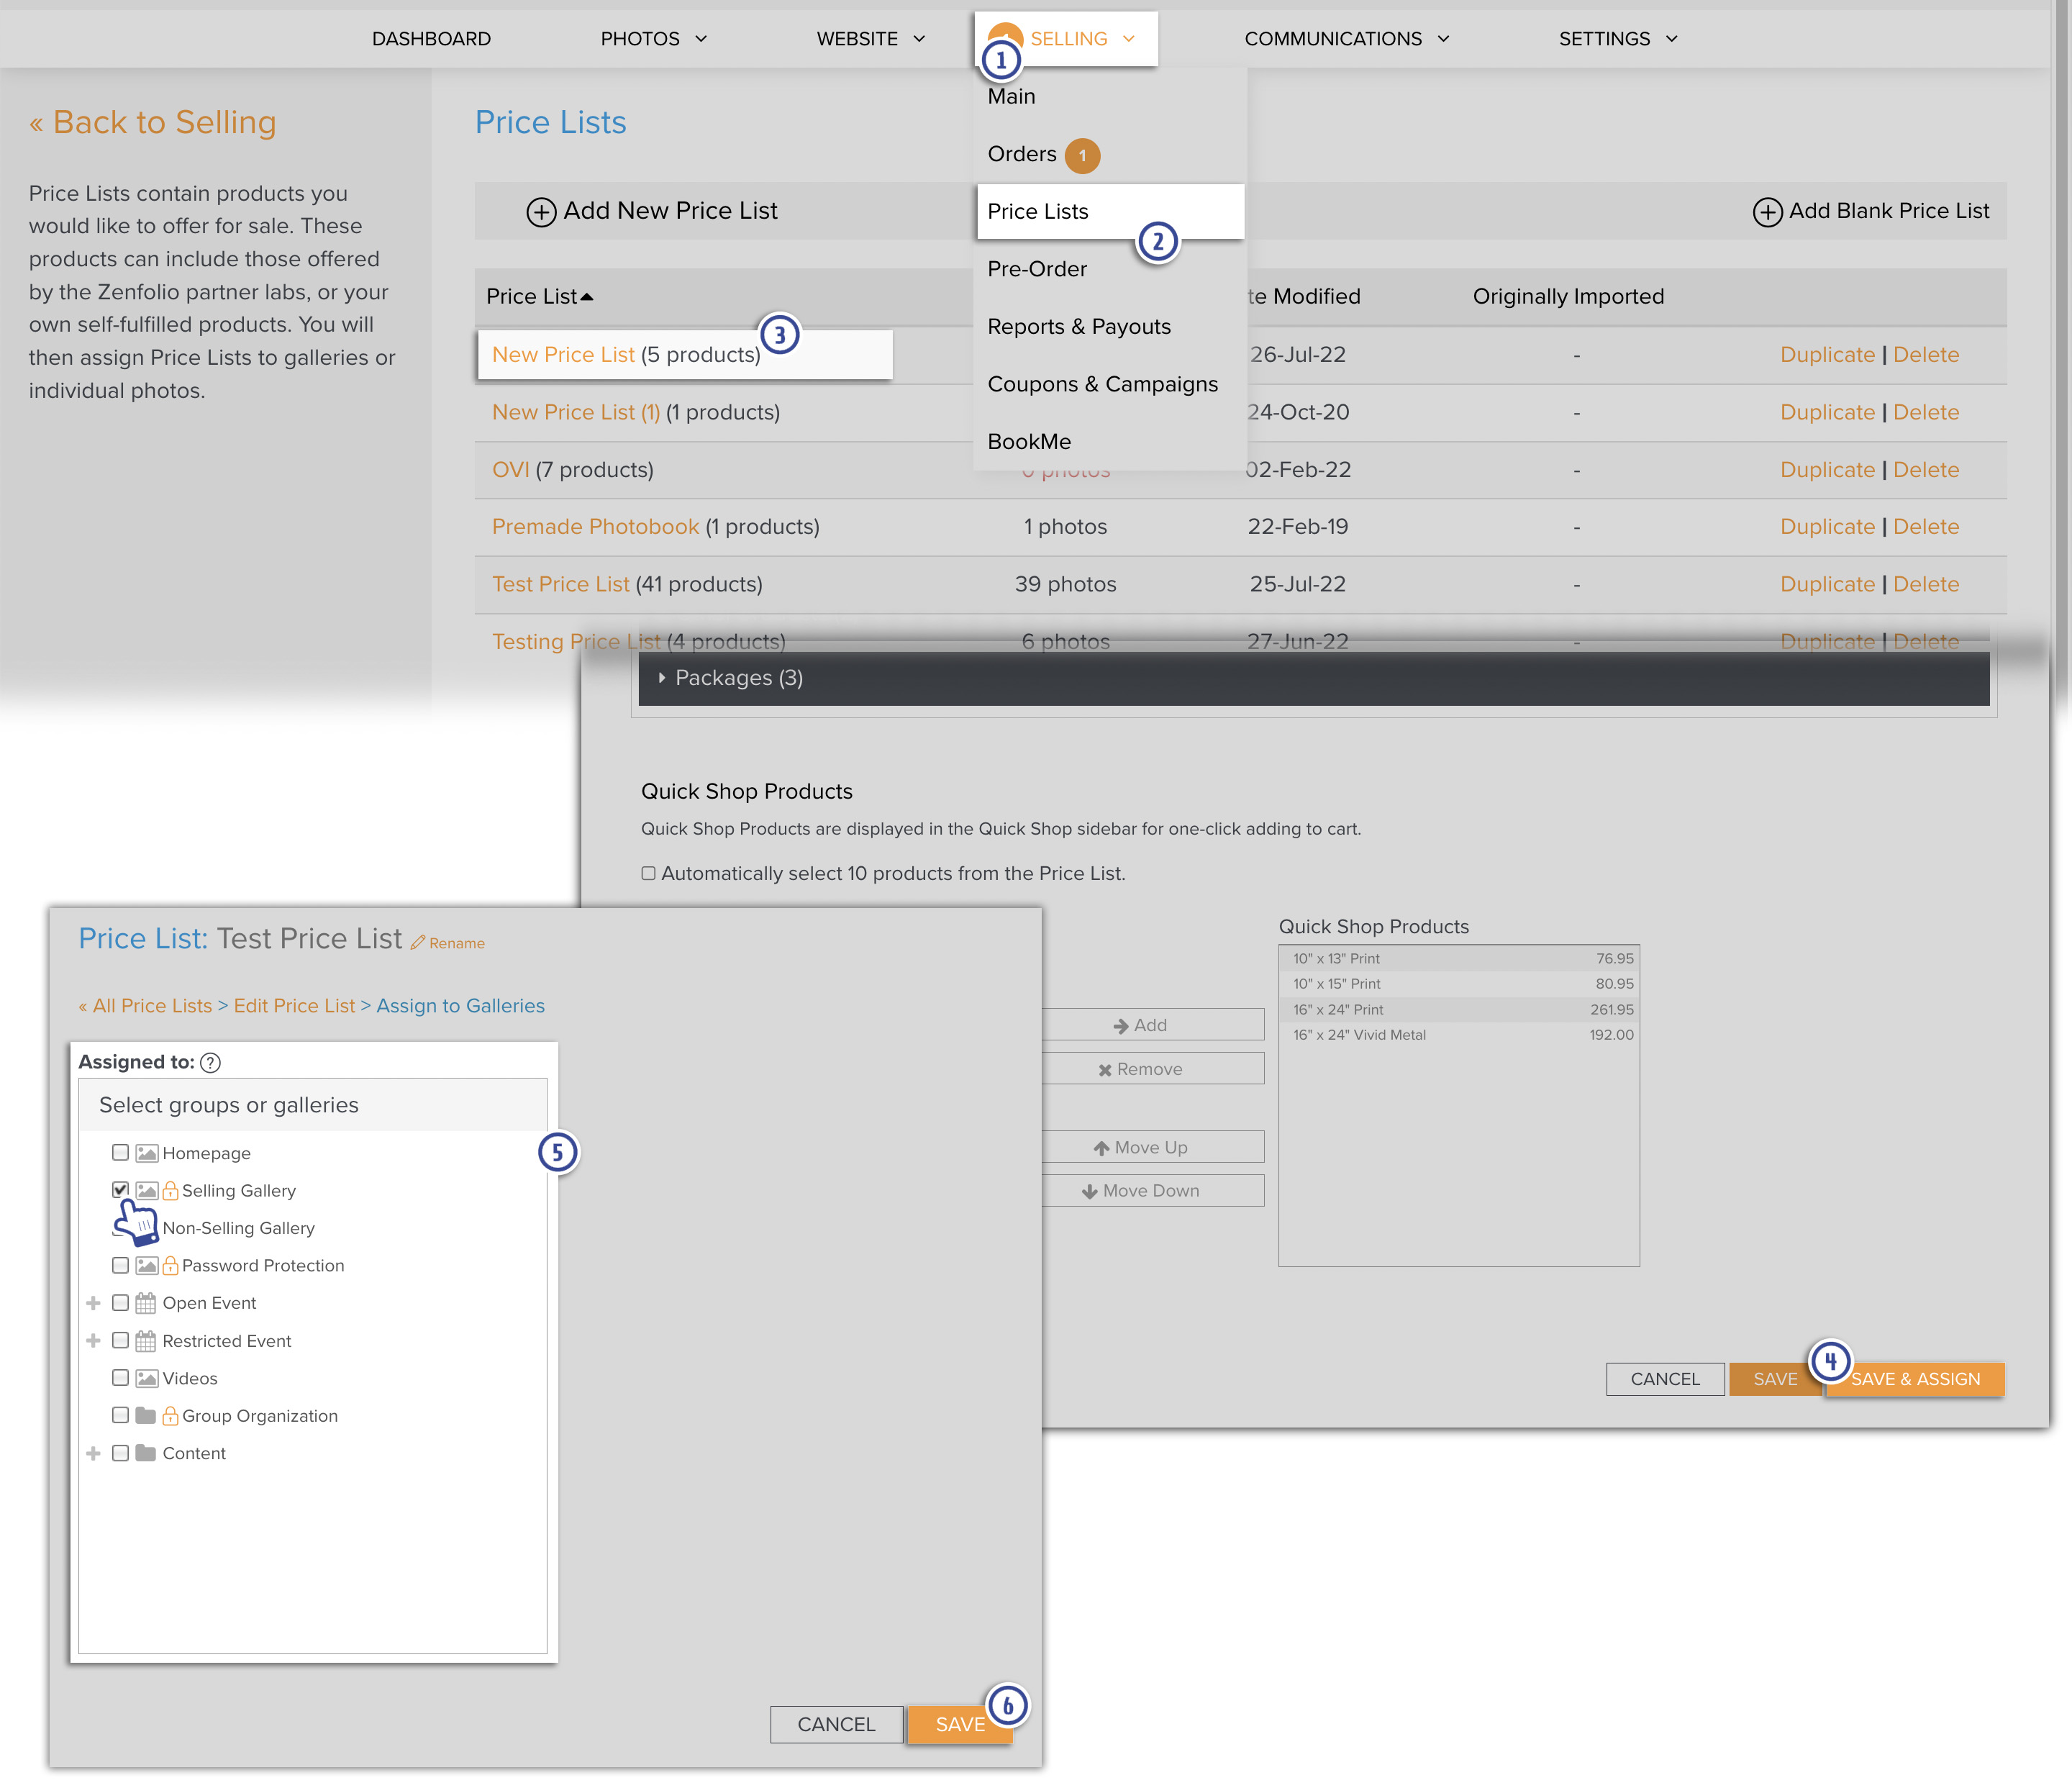
Task: Click the plus icon beside Add Blank Price List
Action: click(x=1767, y=212)
